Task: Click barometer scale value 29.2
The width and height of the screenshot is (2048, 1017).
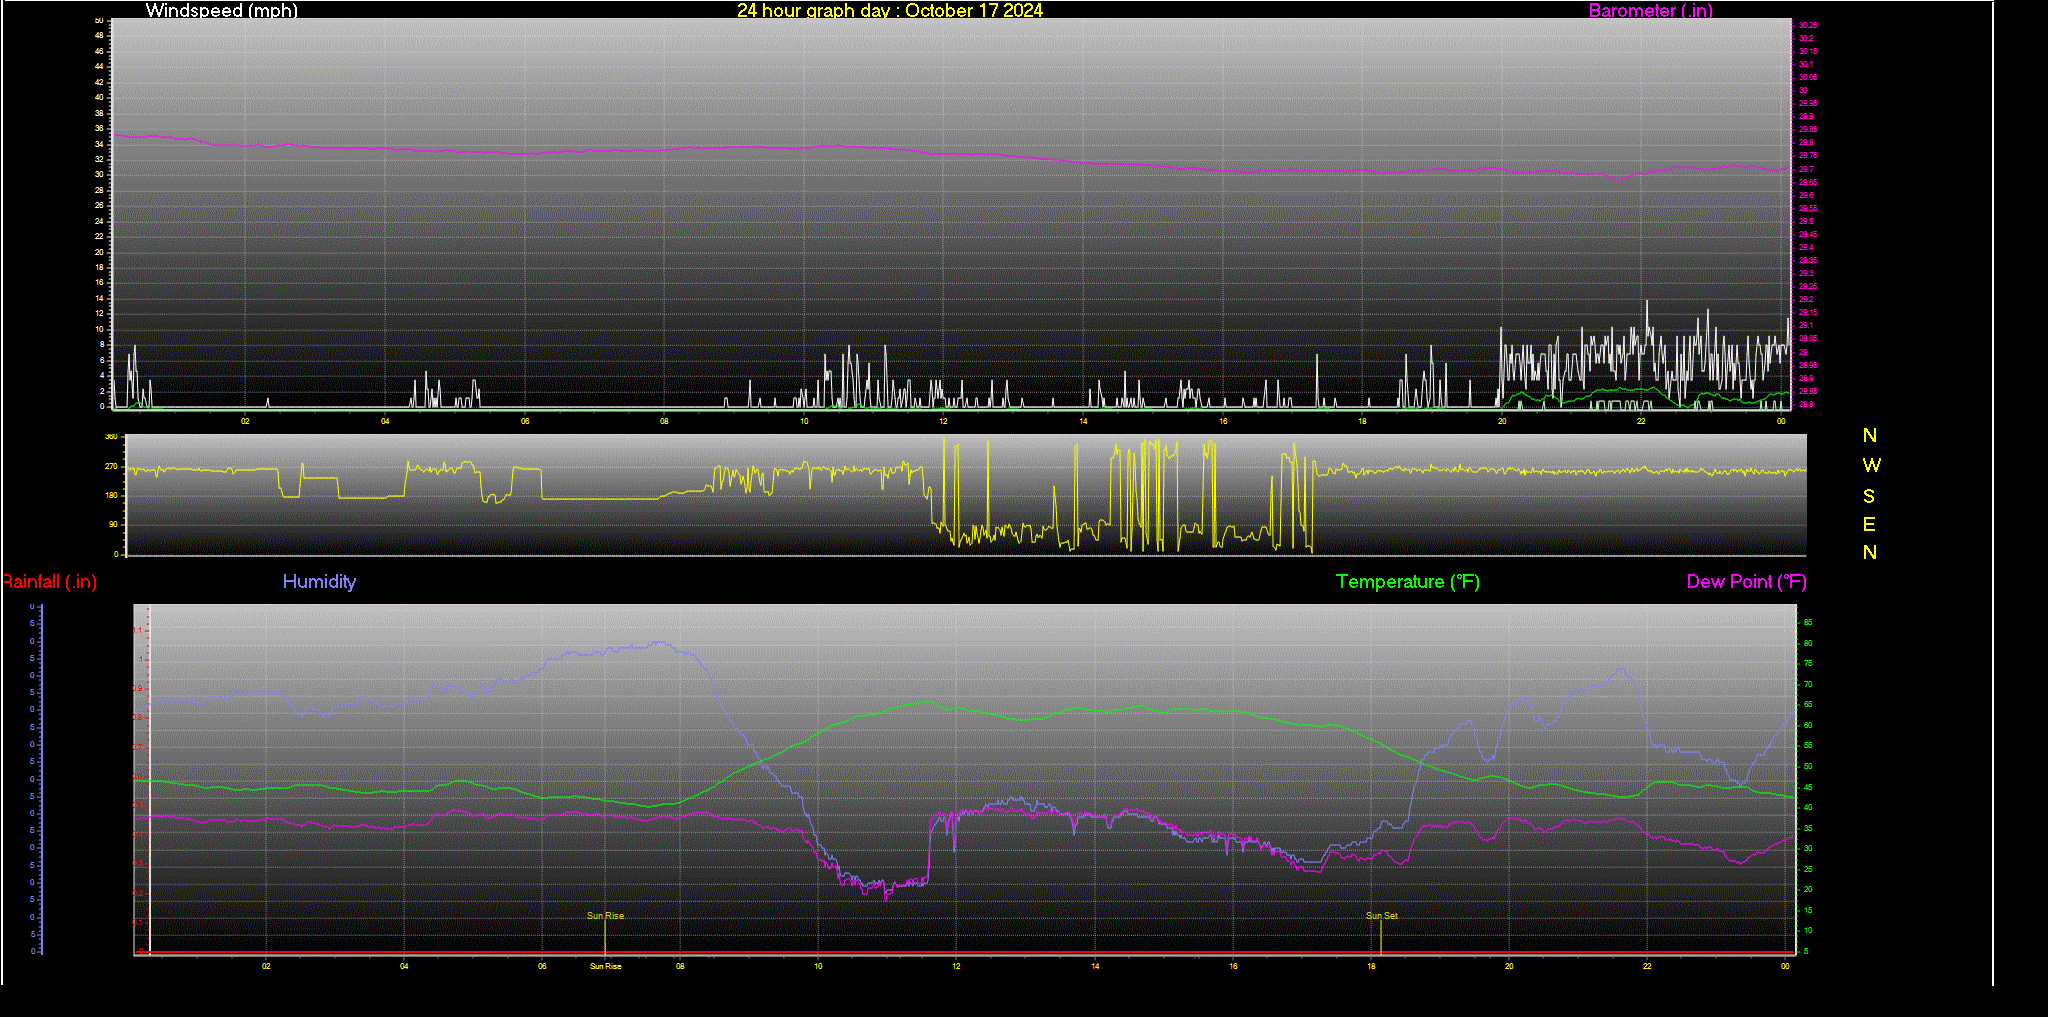Action: click(x=1806, y=299)
